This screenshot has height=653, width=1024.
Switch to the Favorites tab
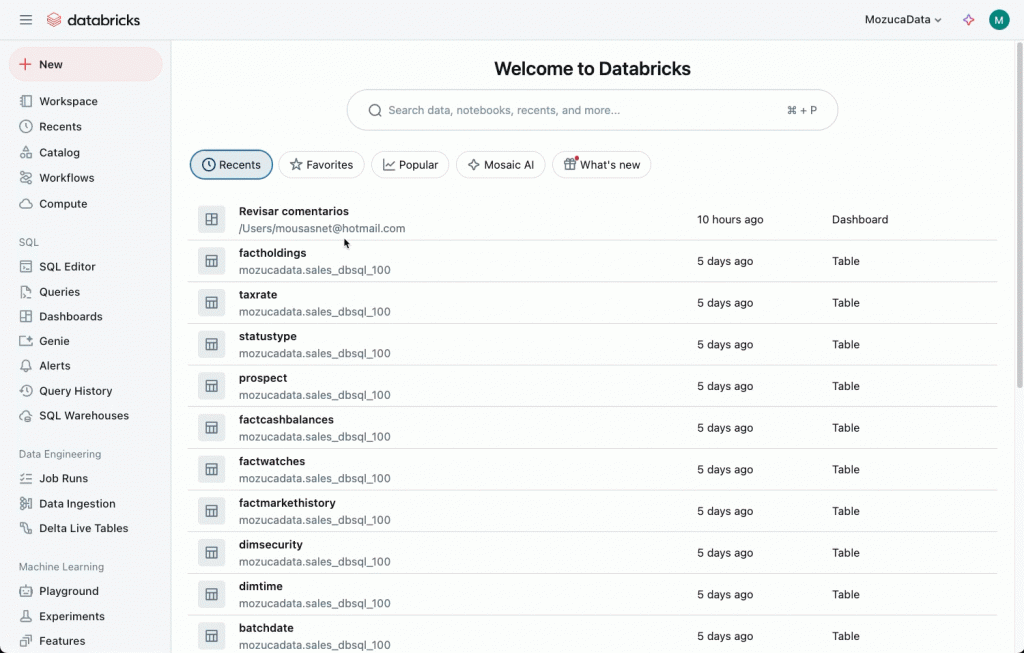(x=321, y=165)
